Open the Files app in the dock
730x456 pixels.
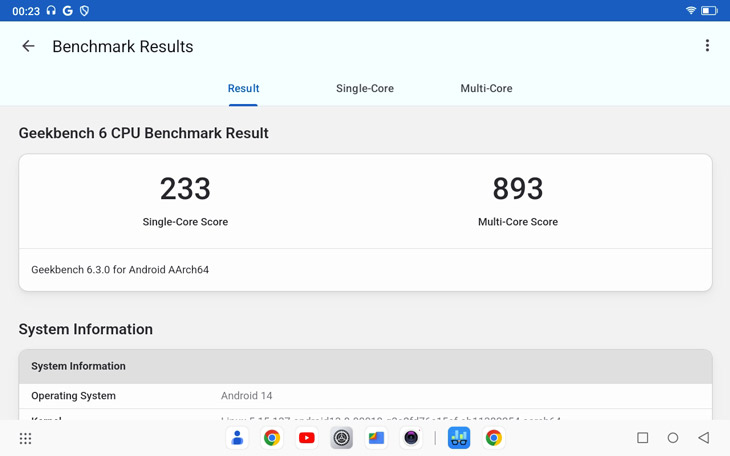(376, 438)
